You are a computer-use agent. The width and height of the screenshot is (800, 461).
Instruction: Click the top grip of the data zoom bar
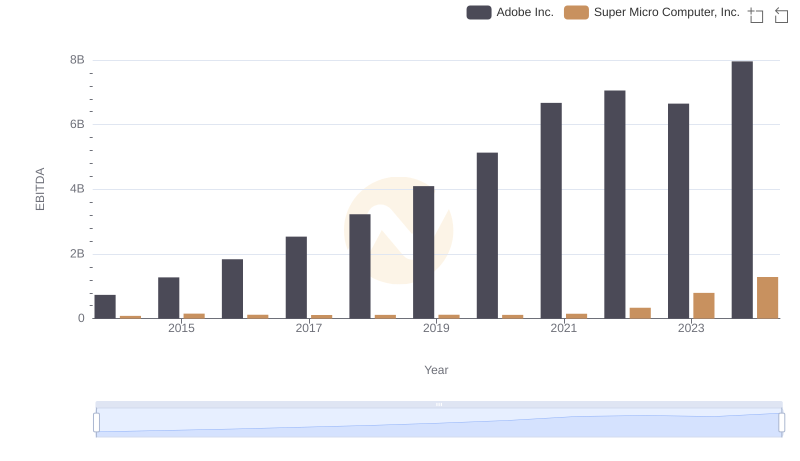point(439,404)
